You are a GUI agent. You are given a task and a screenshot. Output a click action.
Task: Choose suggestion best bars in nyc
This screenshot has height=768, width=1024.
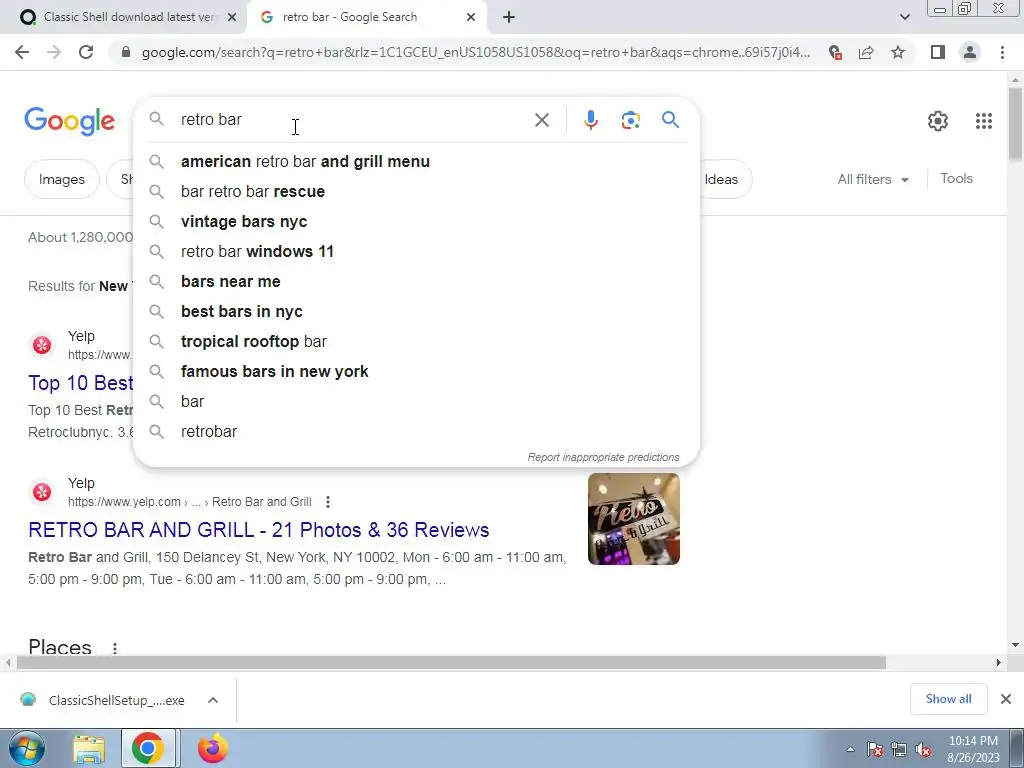(x=417, y=312)
